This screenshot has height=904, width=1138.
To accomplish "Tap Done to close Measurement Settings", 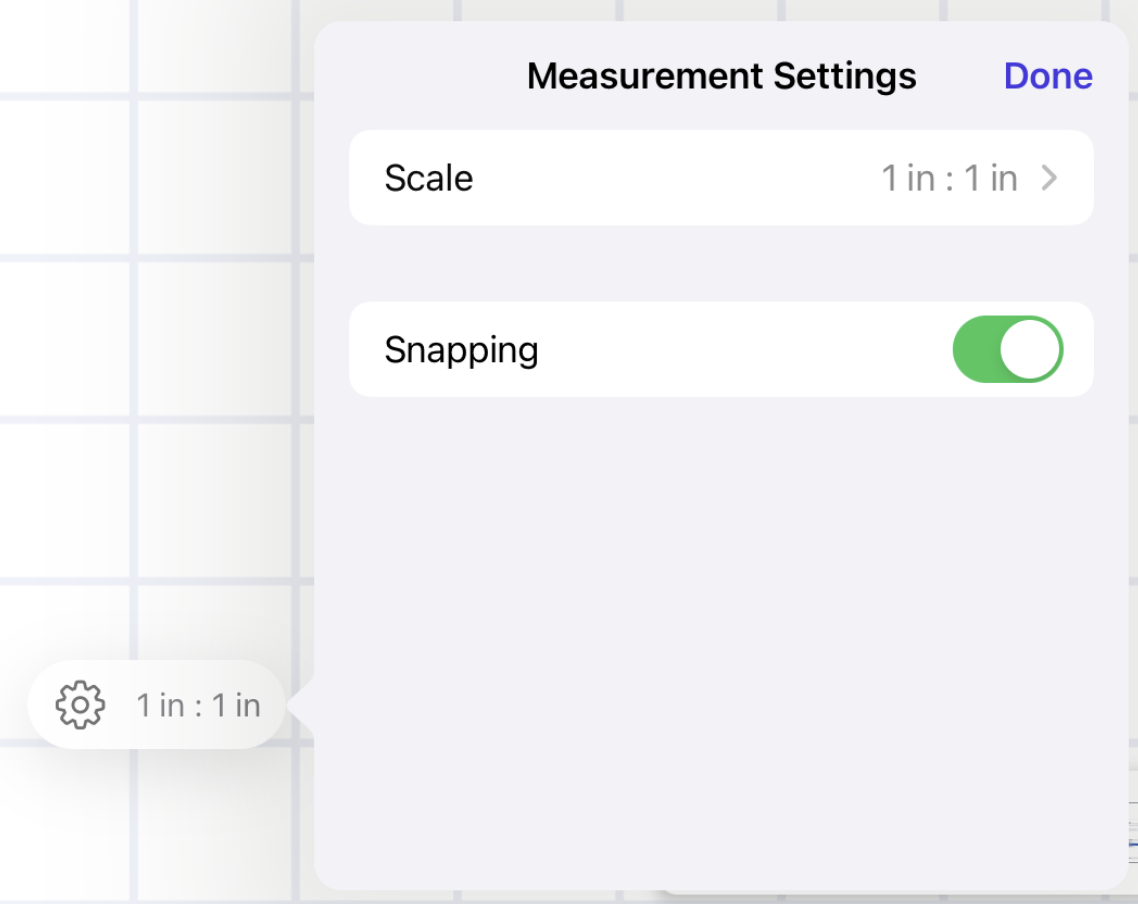I will (x=1047, y=76).
